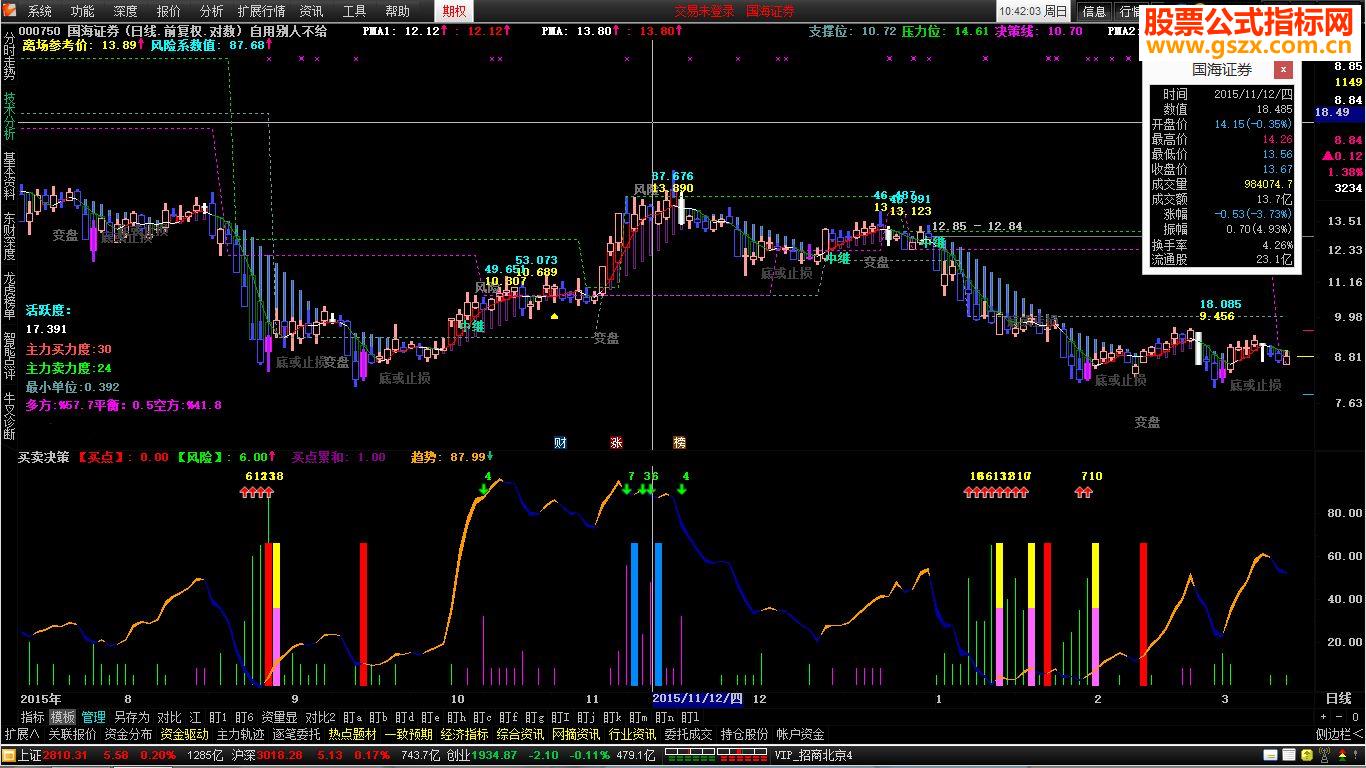The image size is (1366, 768).
Task: Open the 工具 menu
Action: point(354,11)
